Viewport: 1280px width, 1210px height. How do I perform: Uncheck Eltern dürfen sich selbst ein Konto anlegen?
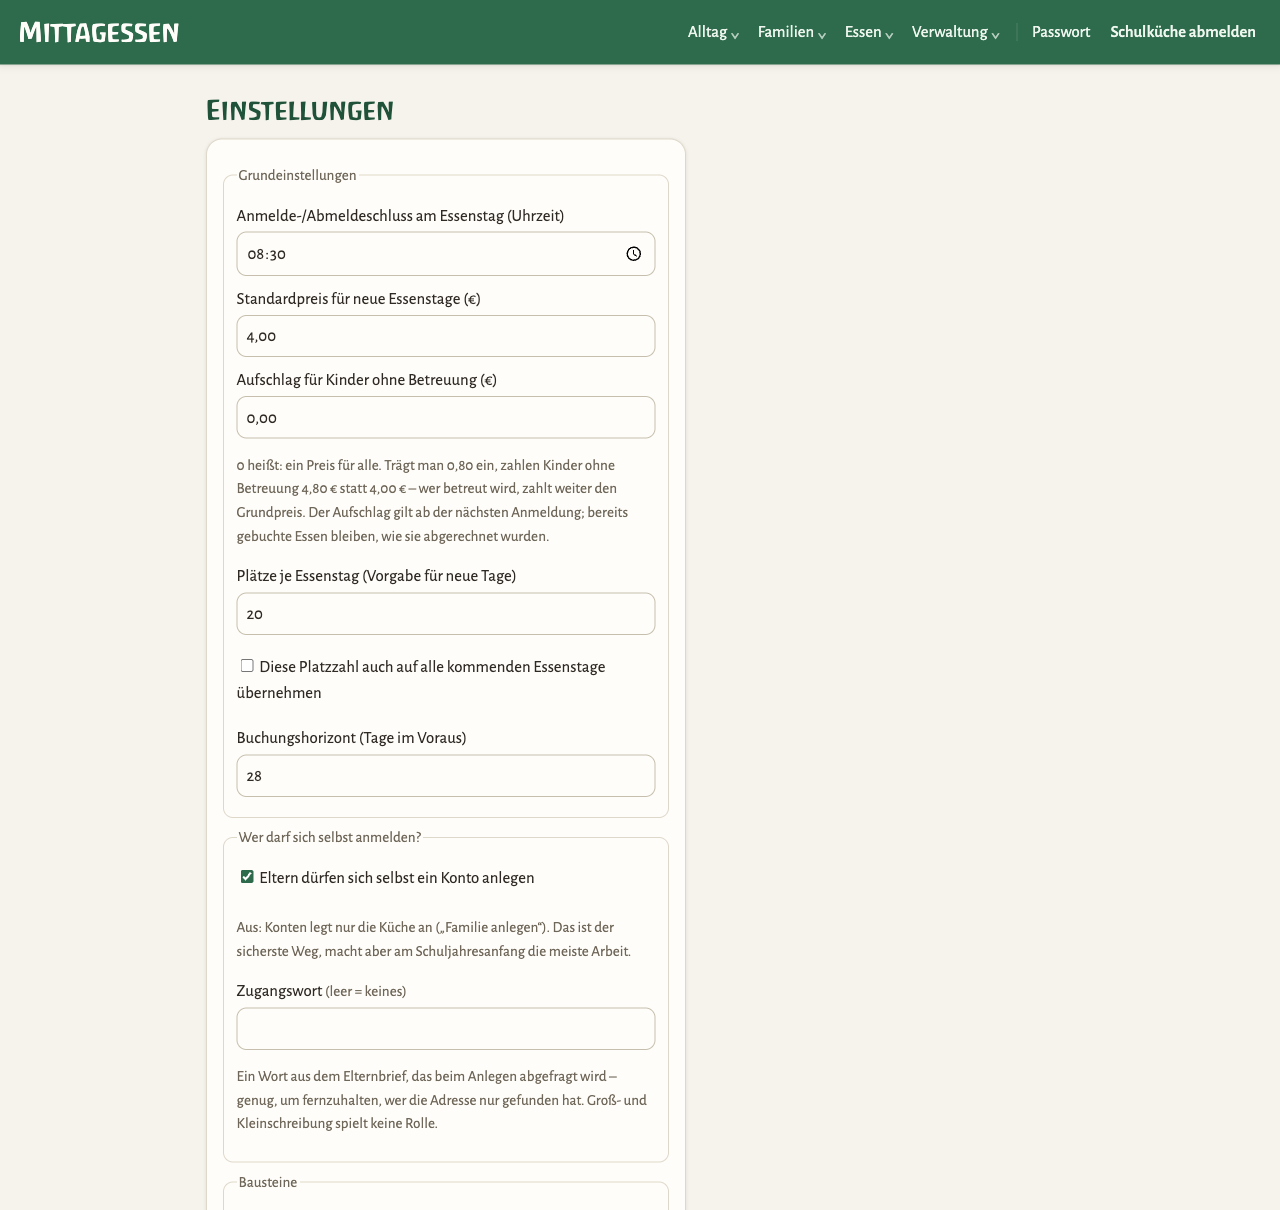pos(247,877)
